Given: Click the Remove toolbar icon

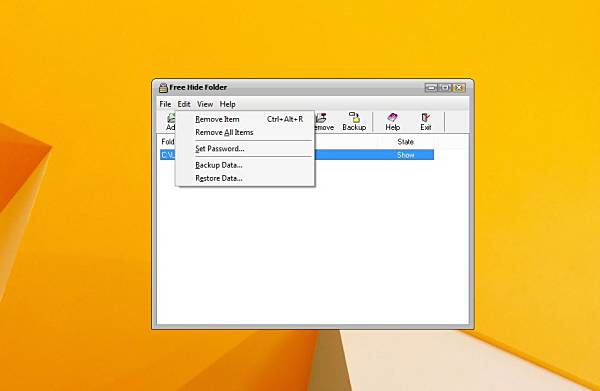Looking at the screenshot, I should 324,122.
